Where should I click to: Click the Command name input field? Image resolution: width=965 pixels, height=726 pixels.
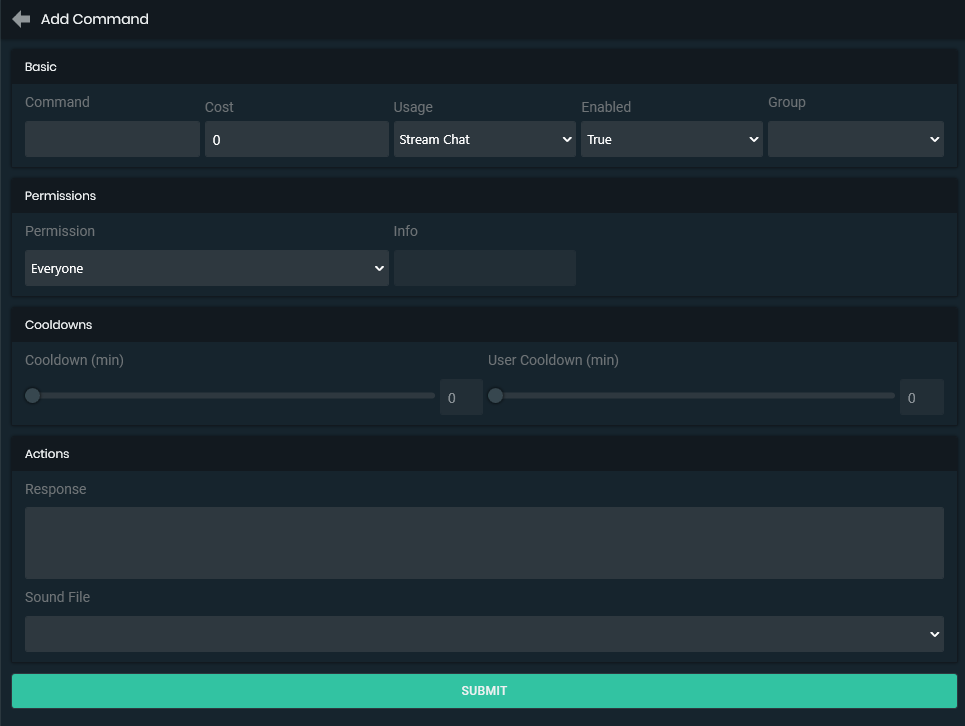(x=112, y=140)
